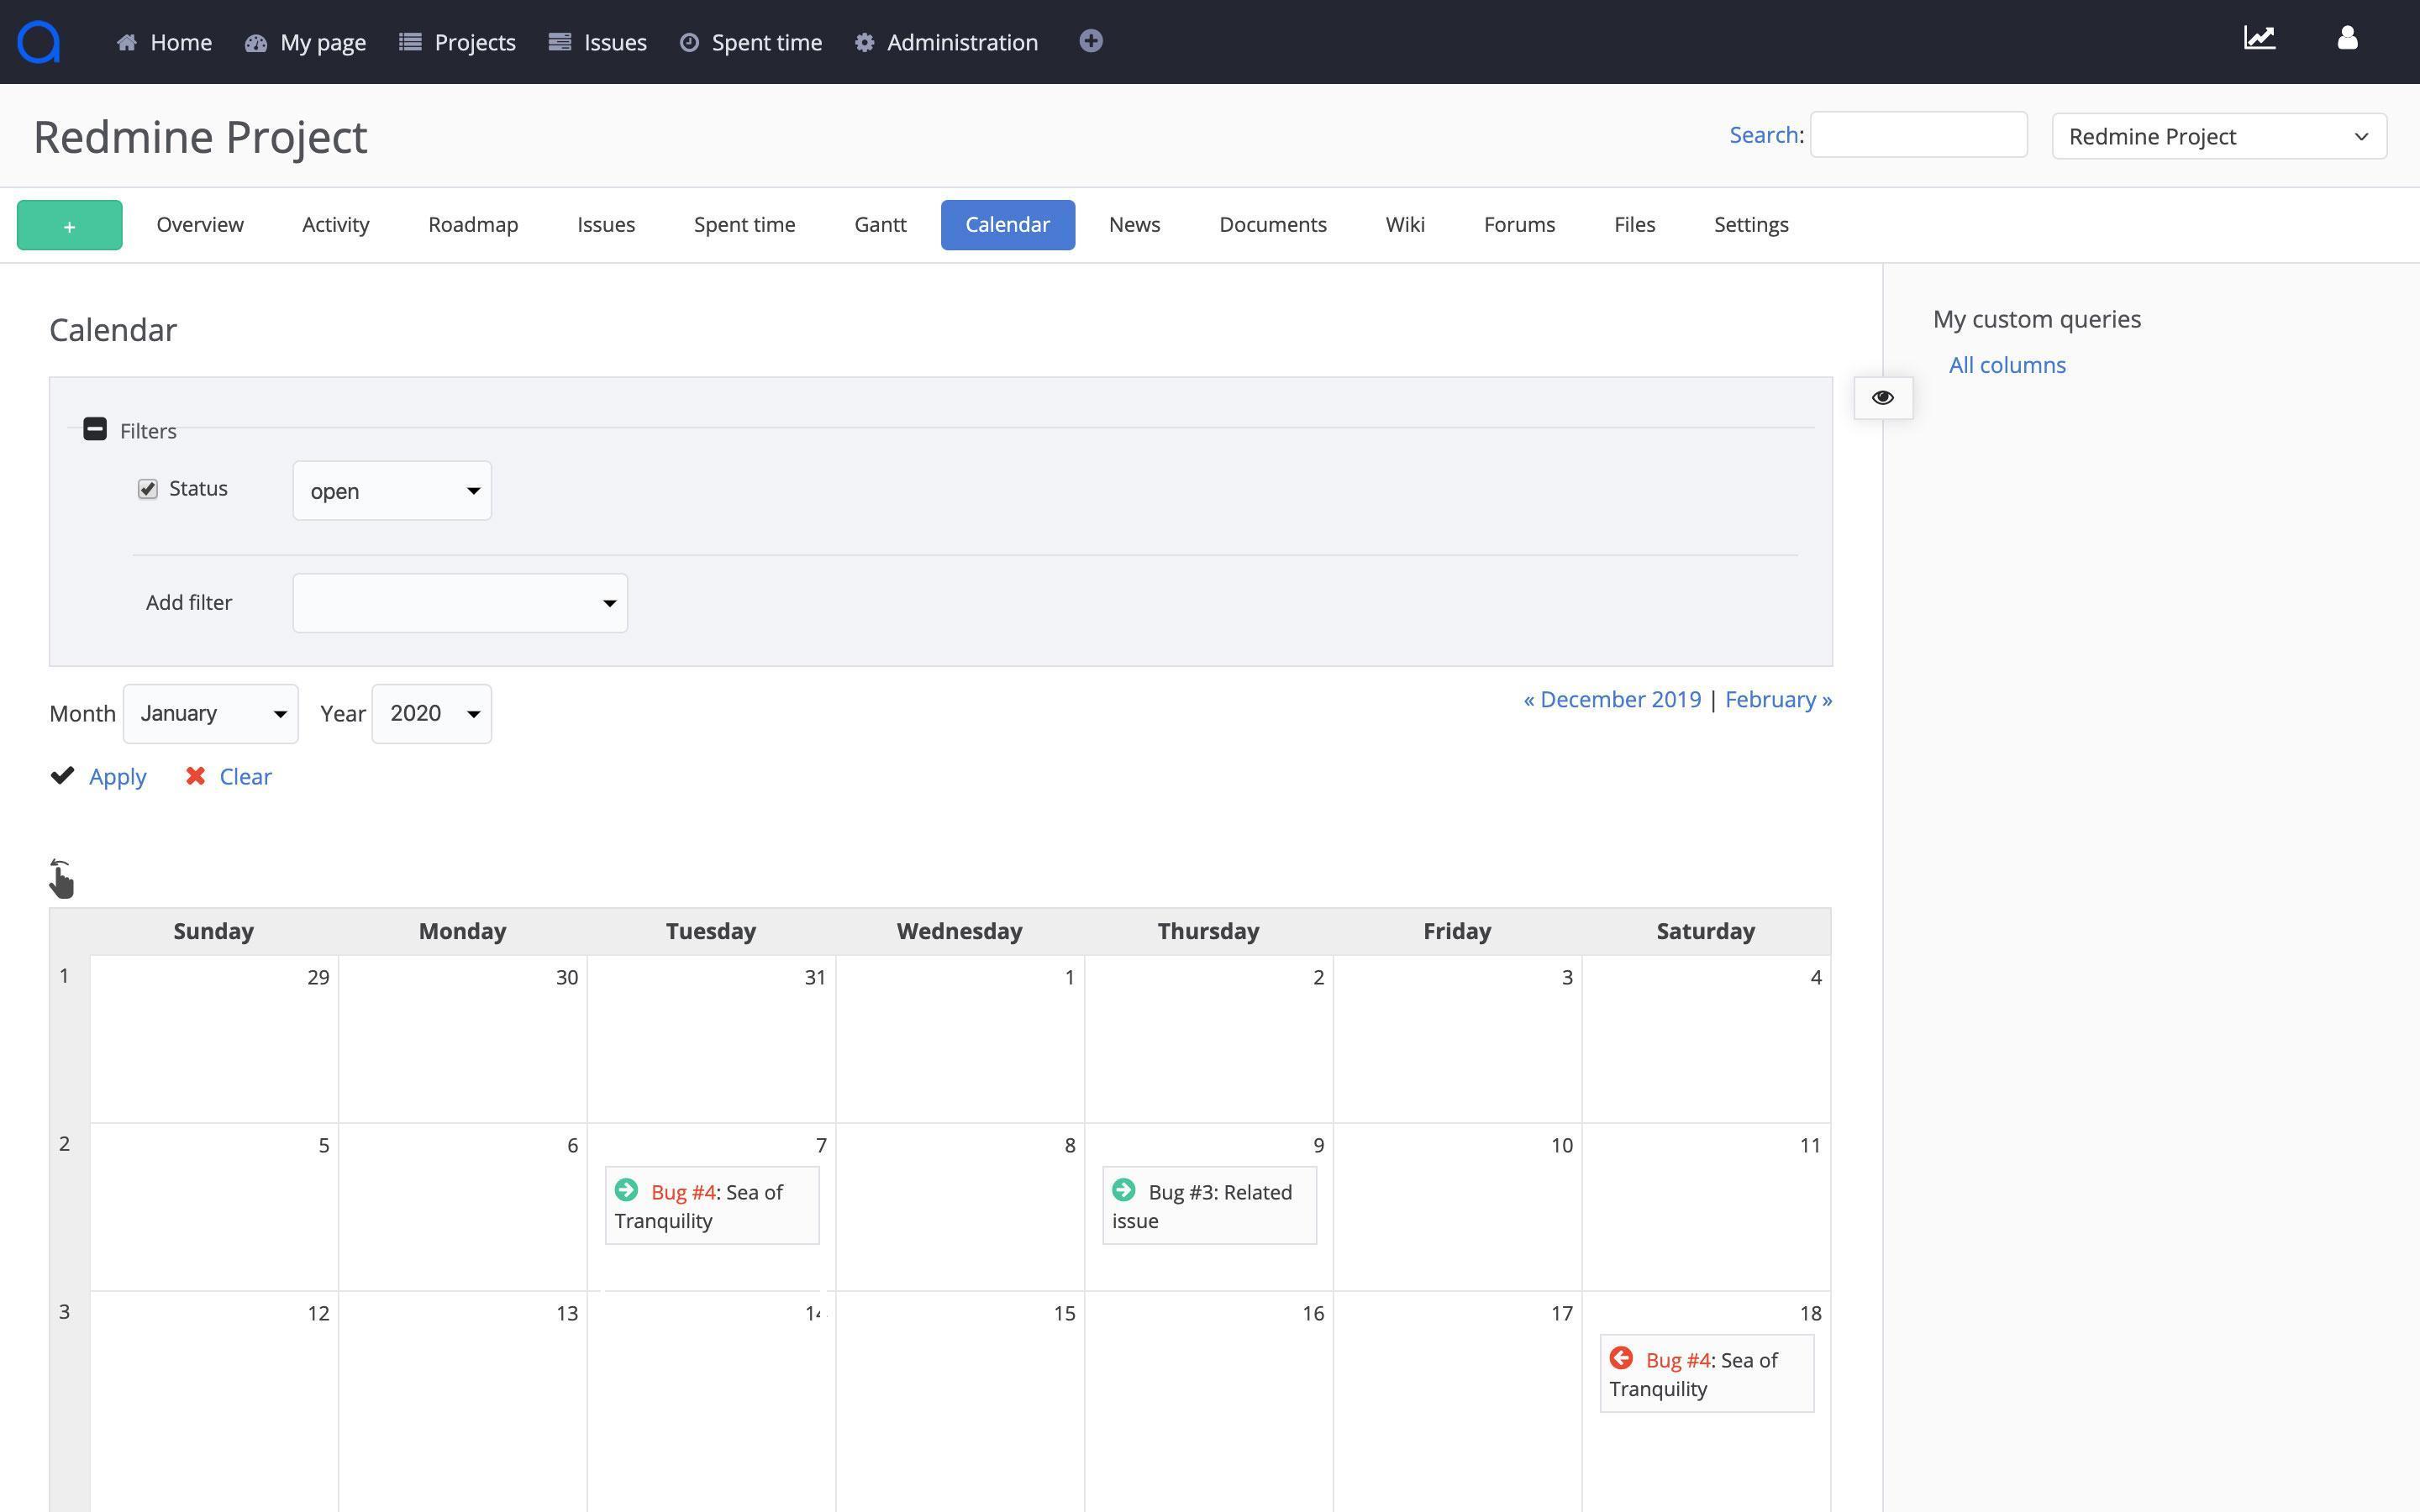
Task: Click the Apply checkmark icon
Action: coord(62,776)
